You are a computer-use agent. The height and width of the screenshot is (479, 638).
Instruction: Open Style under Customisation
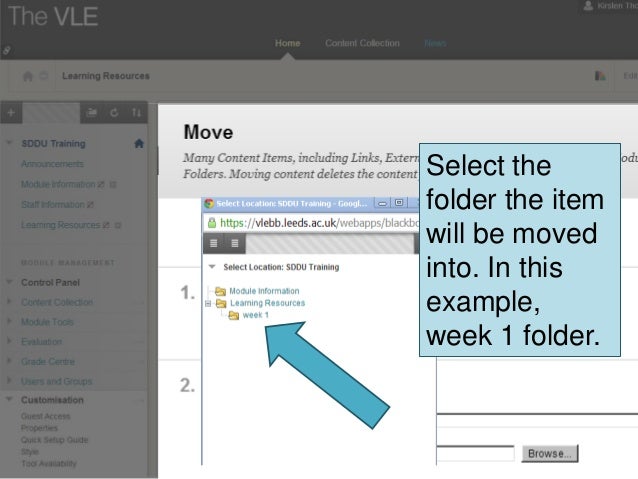click(x=30, y=452)
